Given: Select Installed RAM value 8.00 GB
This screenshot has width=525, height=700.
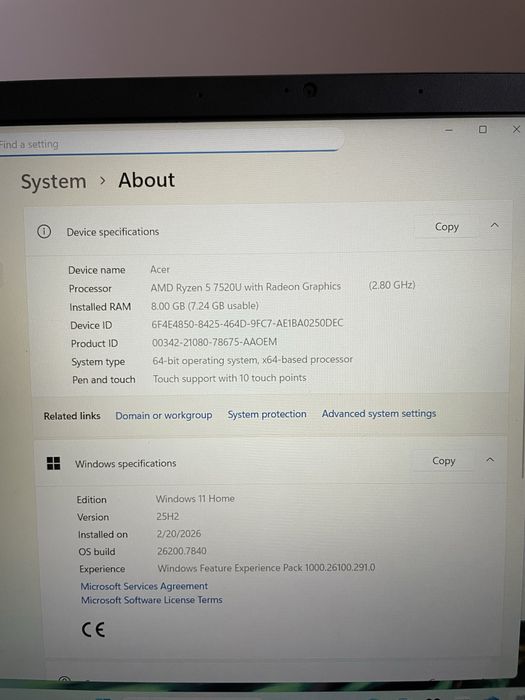Looking at the screenshot, I should (x=205, y=306).
